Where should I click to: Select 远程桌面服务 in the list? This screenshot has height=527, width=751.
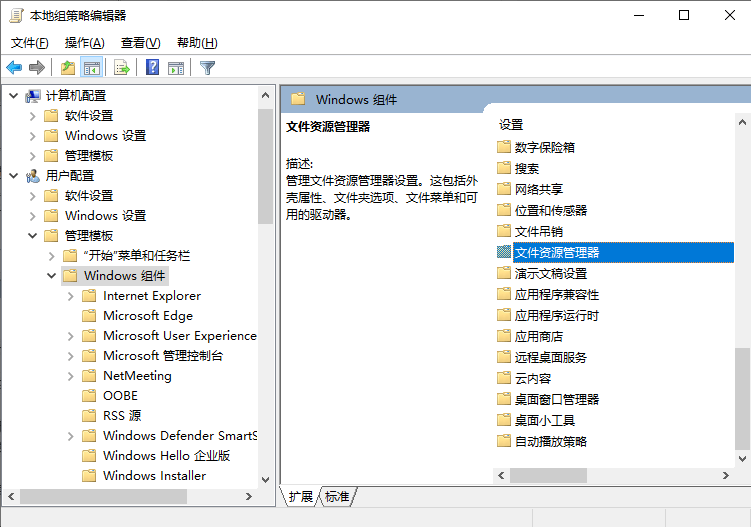pos(551,357)
